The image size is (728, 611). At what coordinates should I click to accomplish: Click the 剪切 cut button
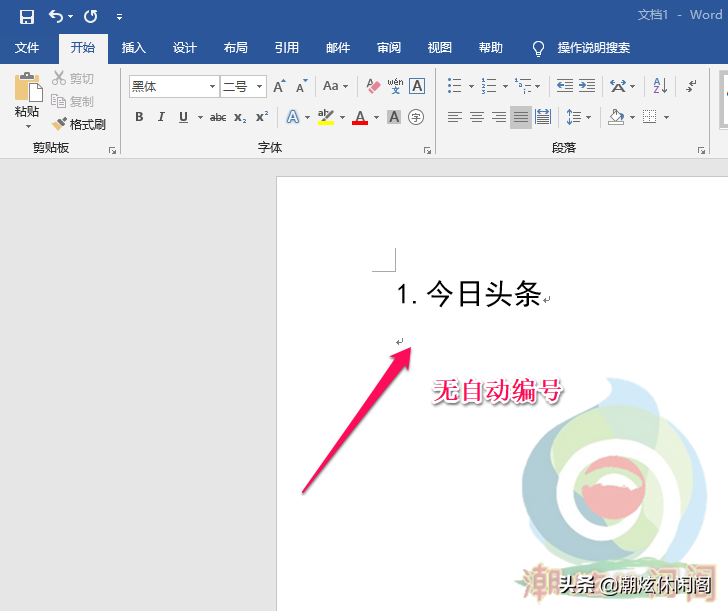[x=73, y=78]
